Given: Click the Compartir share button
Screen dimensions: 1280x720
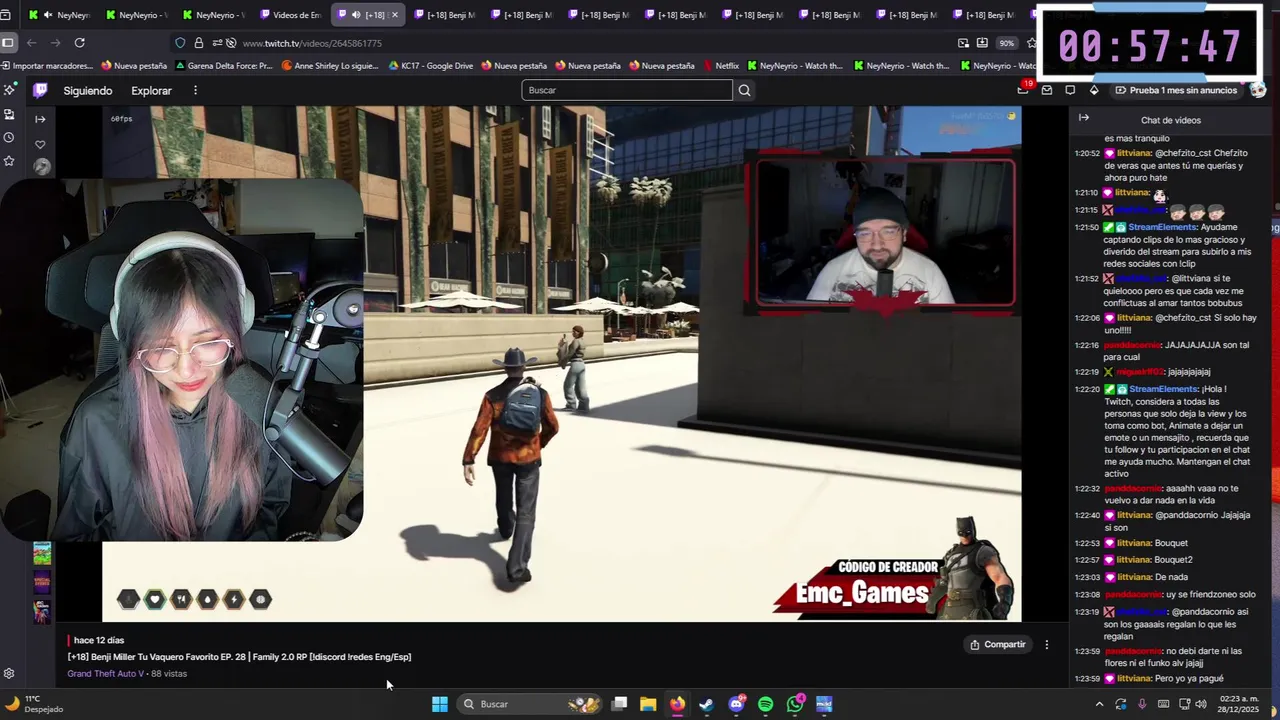Looking at the screenshot, I should [x=998, y=645].
